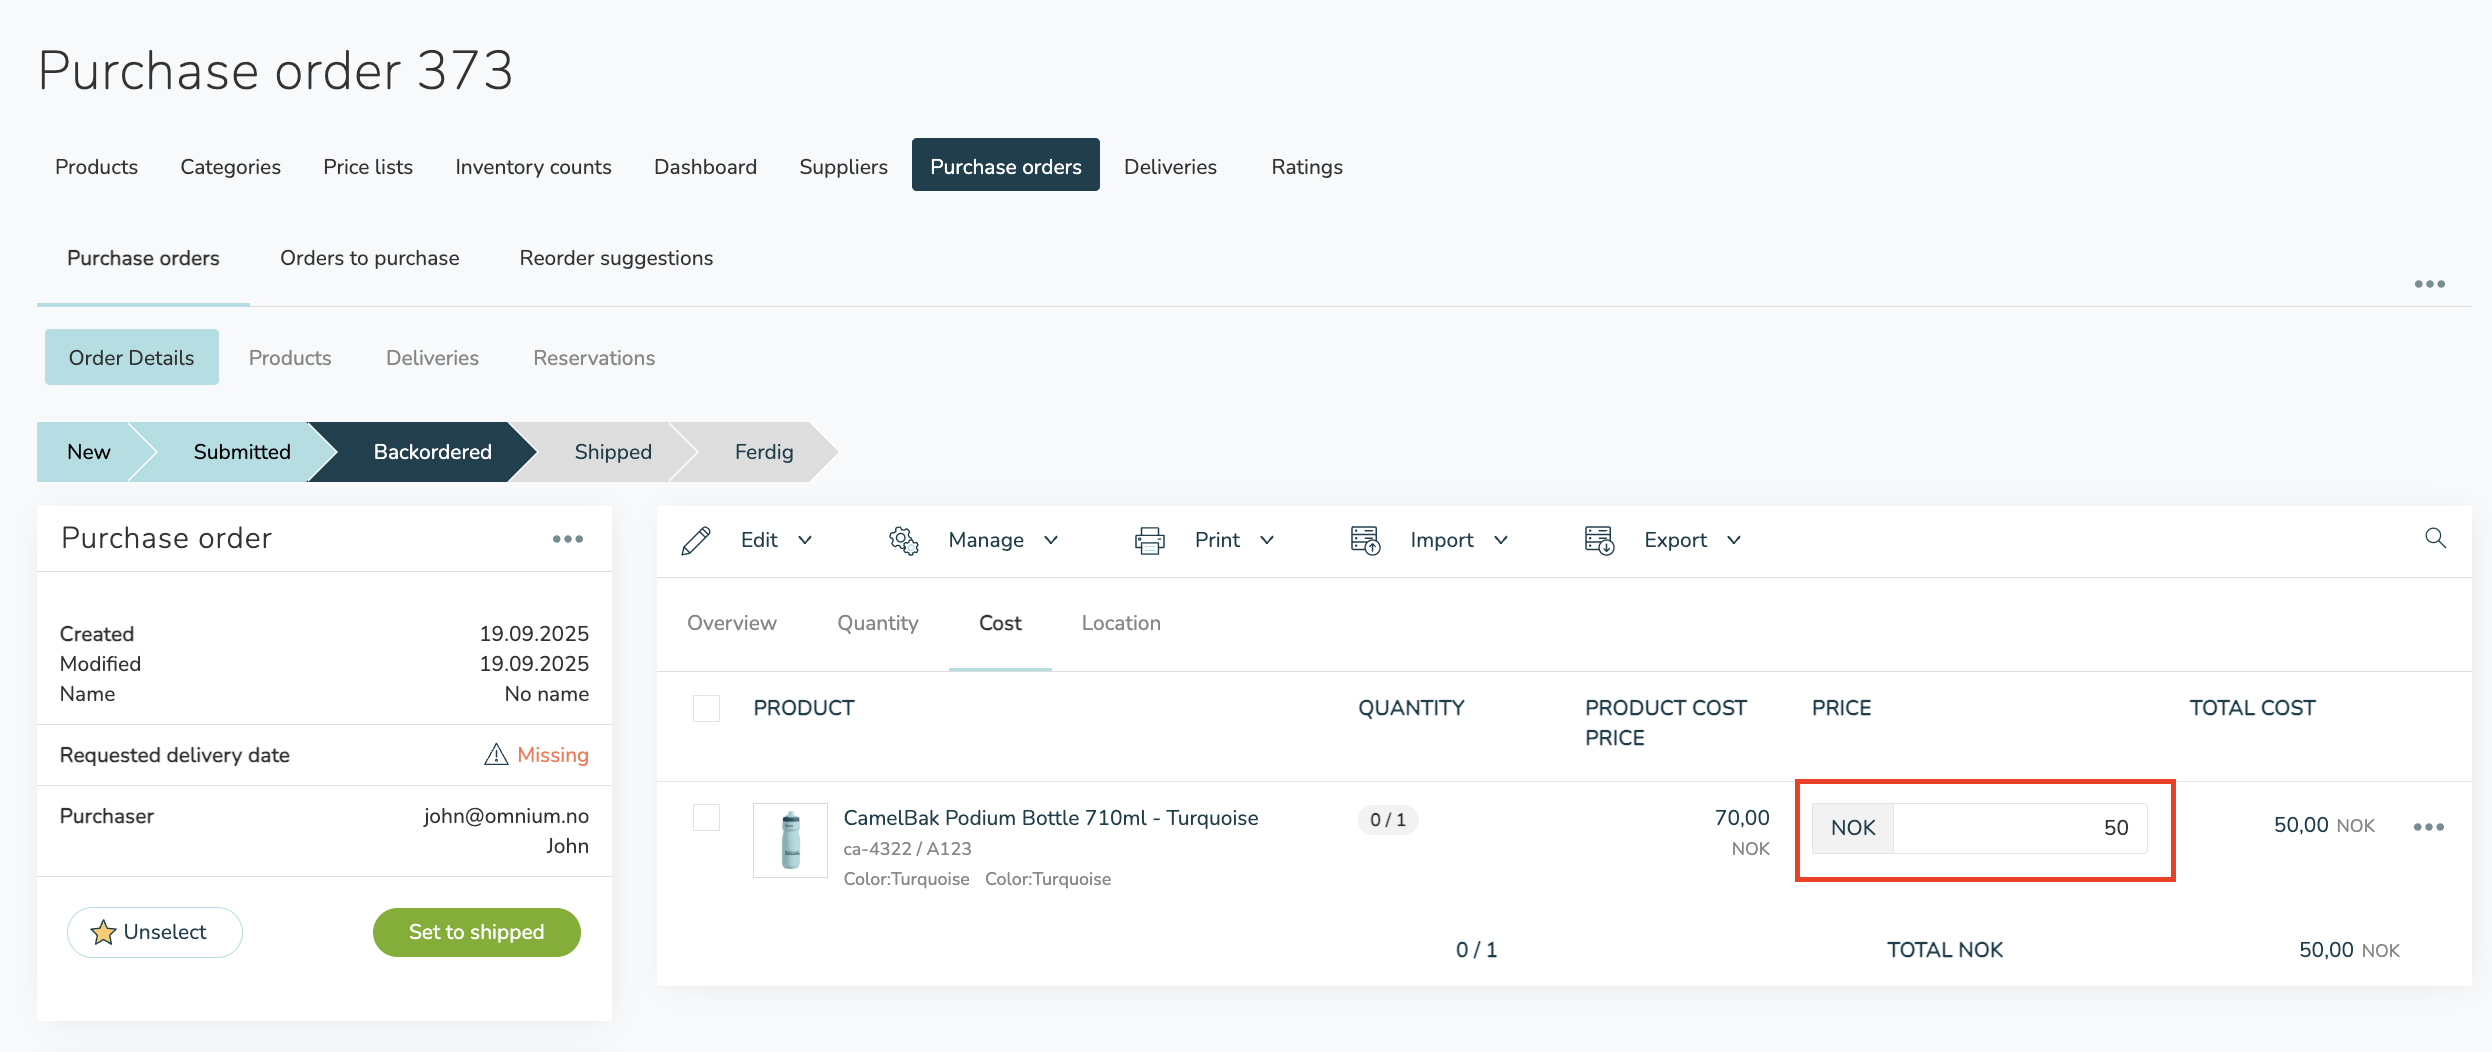The width and height of the screenshot is (2492, 1052).
Task: Tick the CamelBak Podium Bottle row checkbox
Action: click(706, 818)
